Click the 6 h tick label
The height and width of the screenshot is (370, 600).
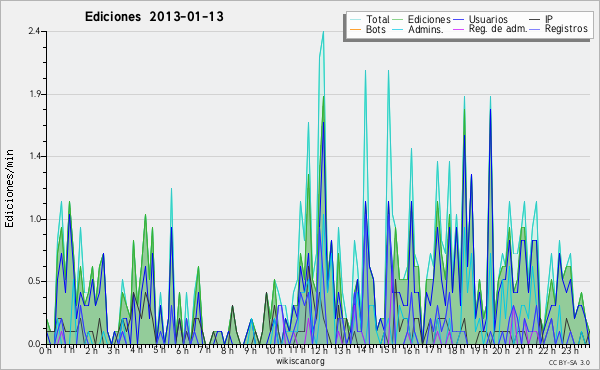point(182,351)
